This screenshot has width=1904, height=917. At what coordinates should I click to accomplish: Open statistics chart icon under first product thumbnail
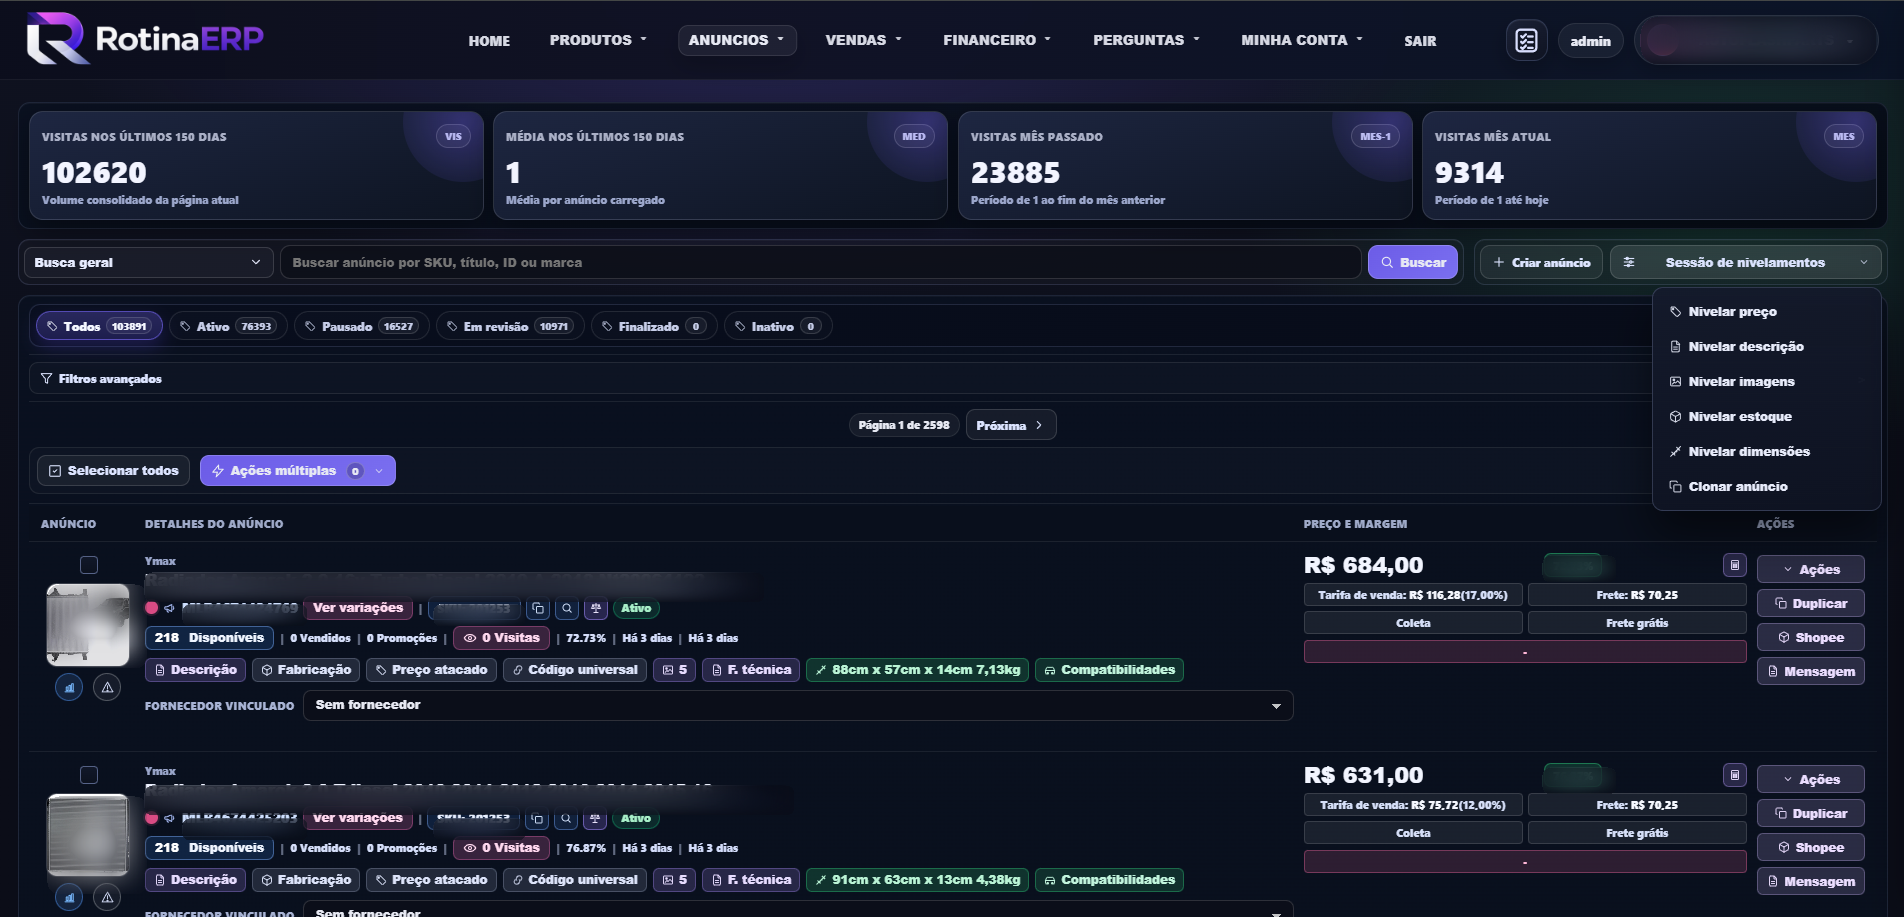[69, 687]
